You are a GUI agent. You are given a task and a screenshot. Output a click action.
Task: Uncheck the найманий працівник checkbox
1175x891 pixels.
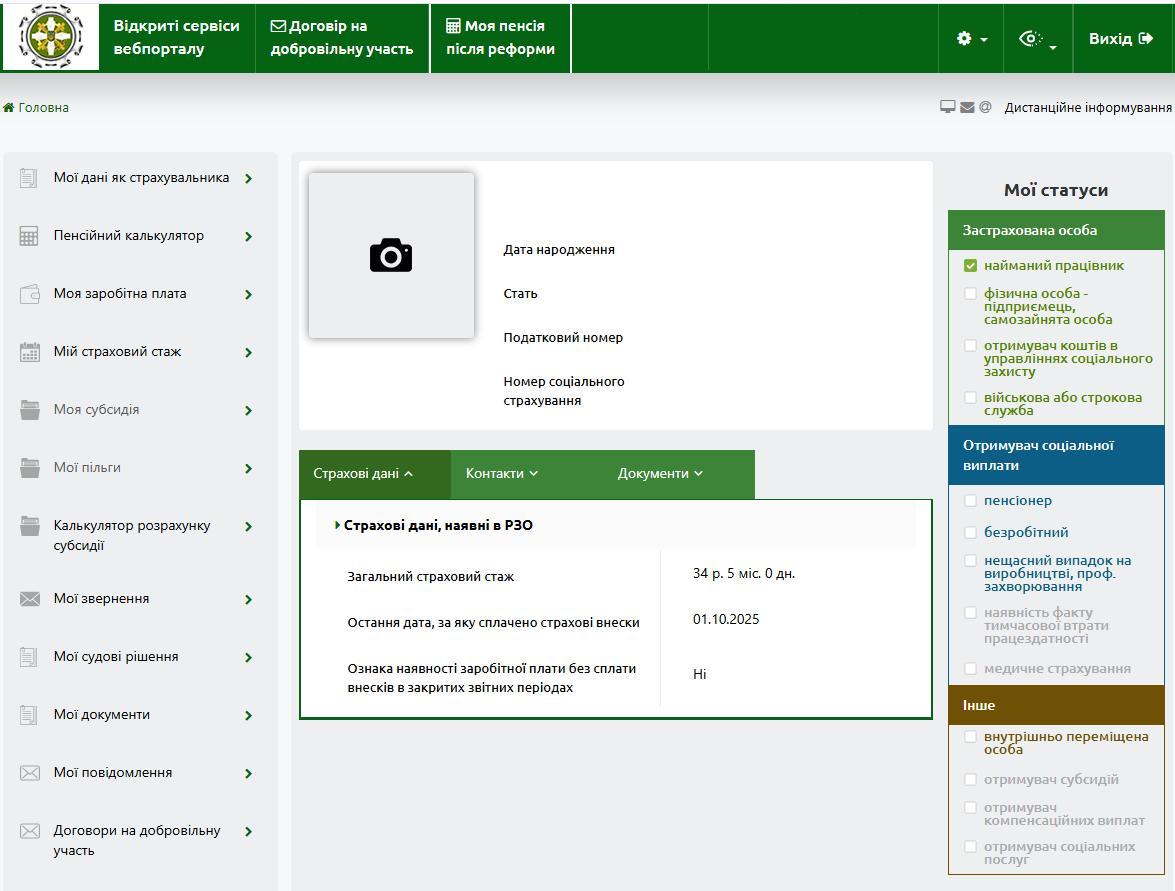pyautogui.click(x=970, y=266)
